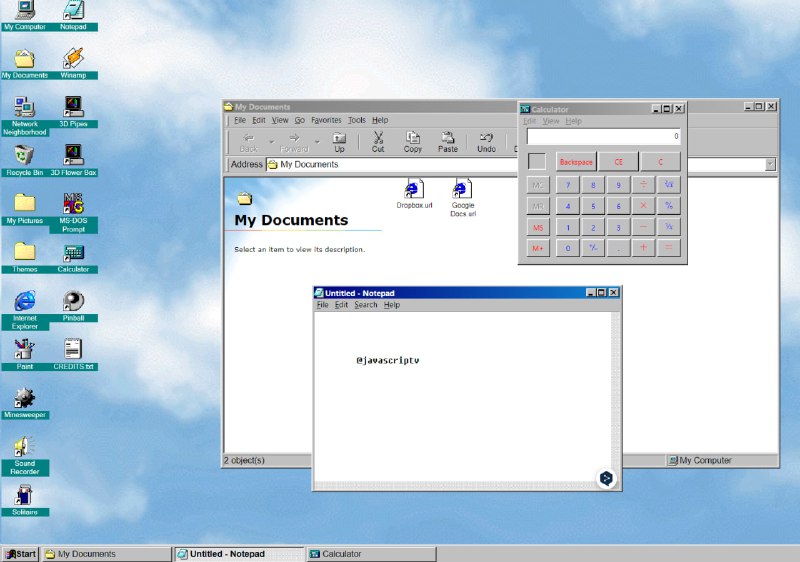The image size is (800, 562).
Task: Select the Google Docs.url file in My Documents
Action: 463,198
